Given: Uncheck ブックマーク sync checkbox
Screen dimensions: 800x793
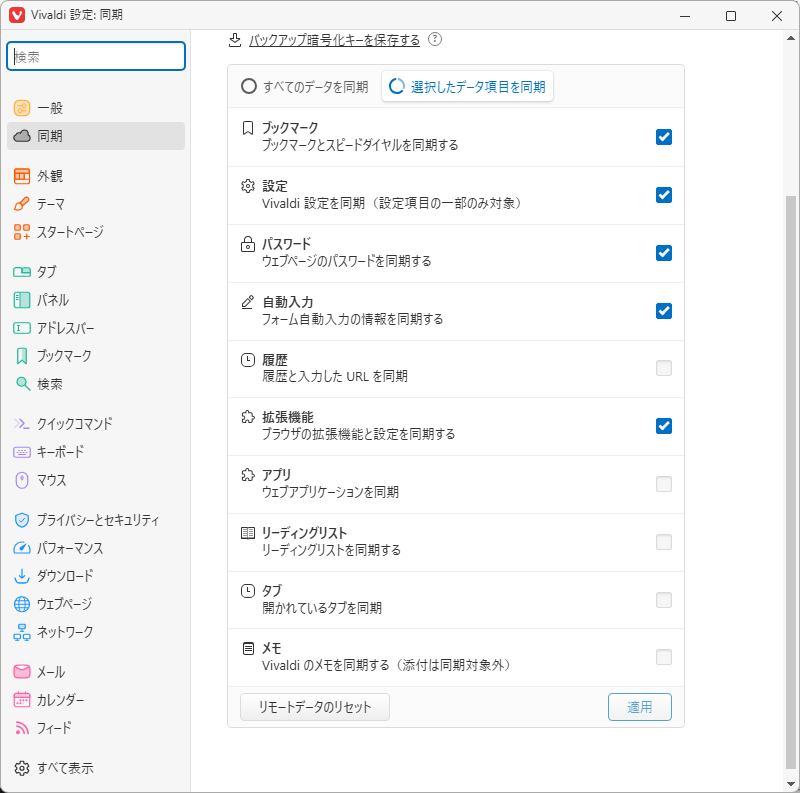Looking at the screenshot, I should point(664,137).
